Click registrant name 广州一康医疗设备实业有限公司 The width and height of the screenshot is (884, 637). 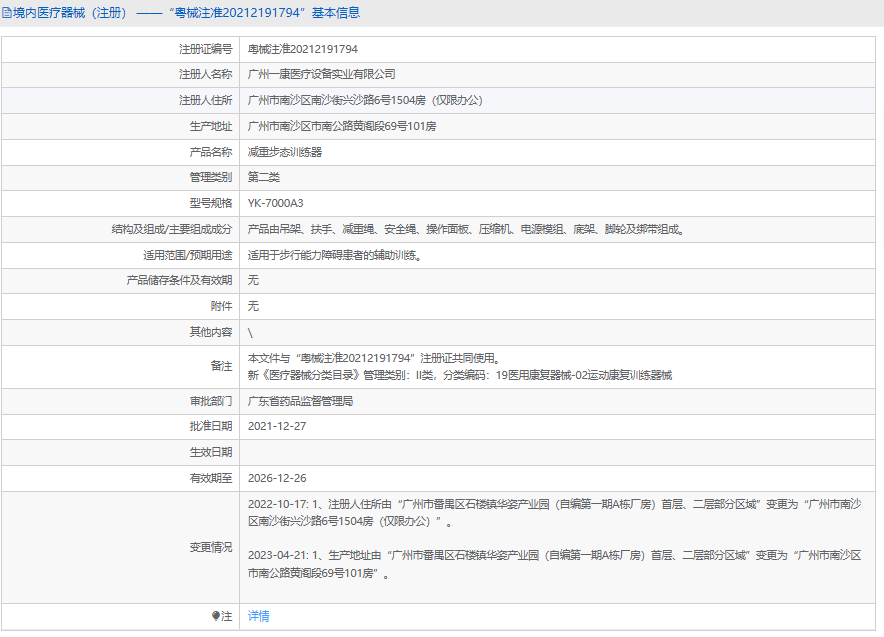pyautogui.click(x=321, y=74)
